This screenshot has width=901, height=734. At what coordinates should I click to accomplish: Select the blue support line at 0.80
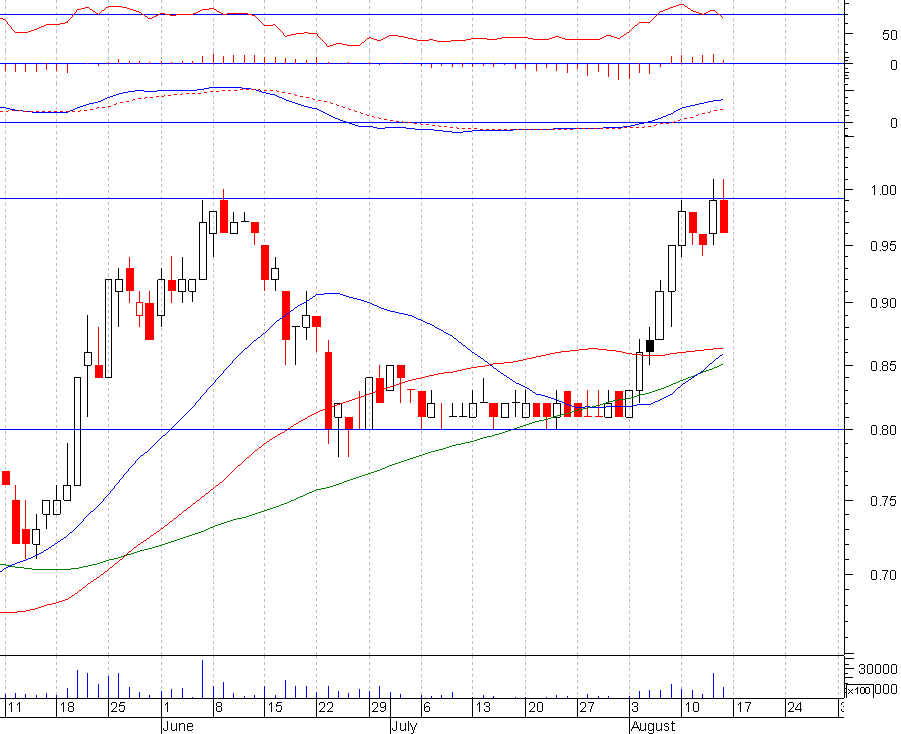pyautogui.click(x=422, y=429)
